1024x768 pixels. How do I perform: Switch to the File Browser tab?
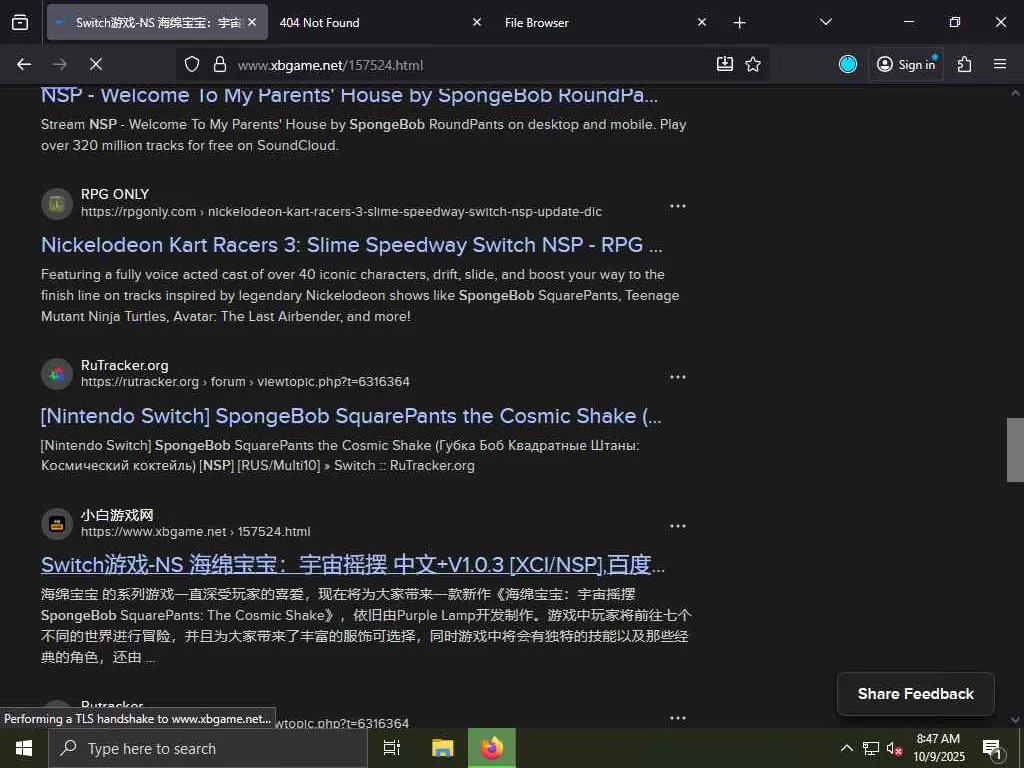tap(536, 23)
